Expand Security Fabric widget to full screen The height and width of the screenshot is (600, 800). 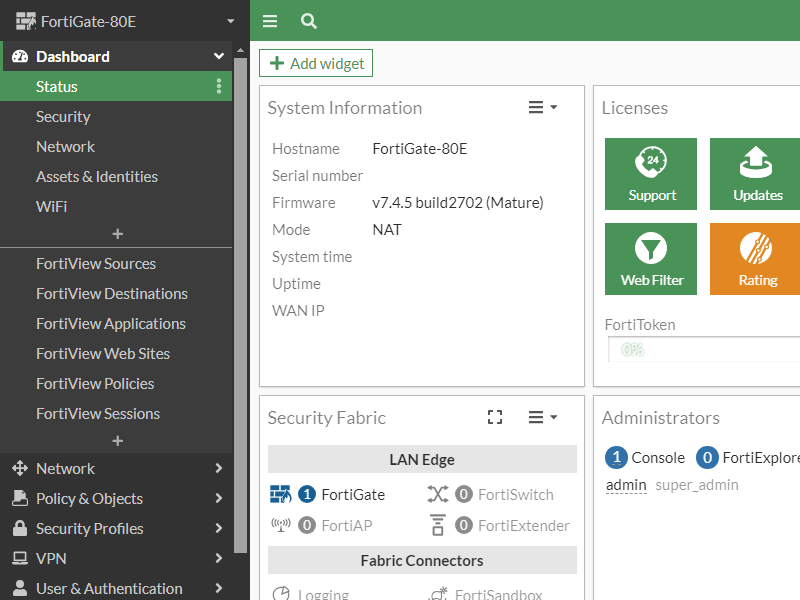pyautogui.click(x=495, y=417)
